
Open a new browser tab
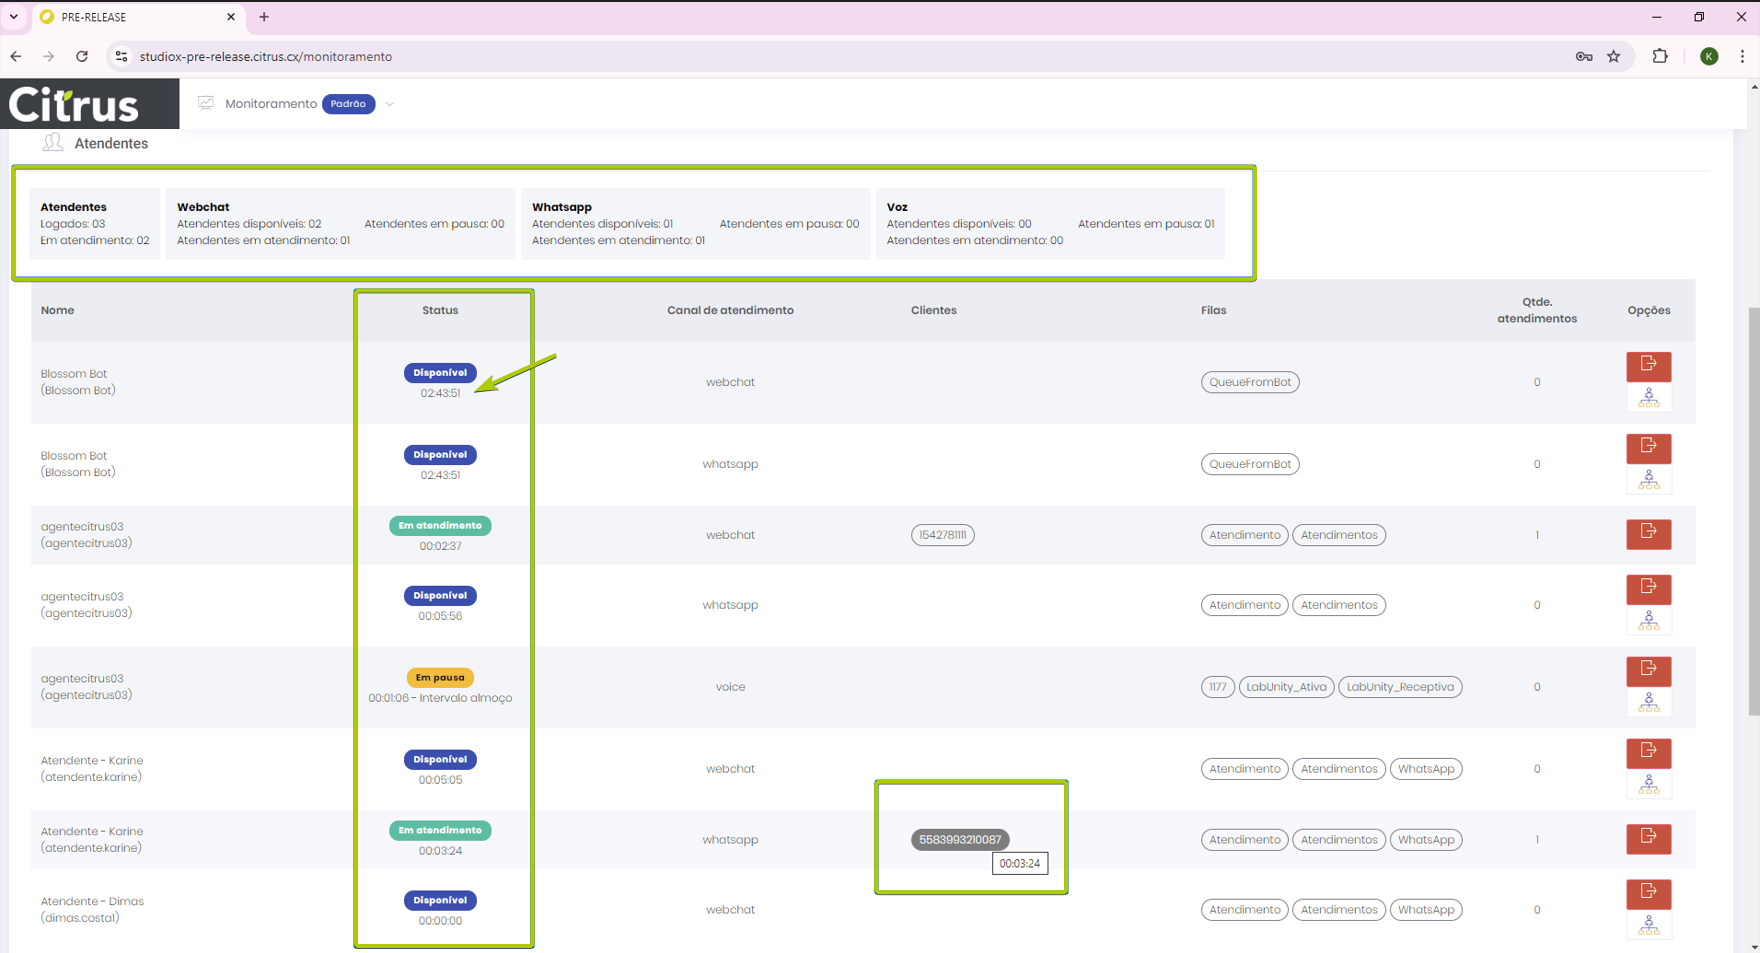click(x=264, y=17)
